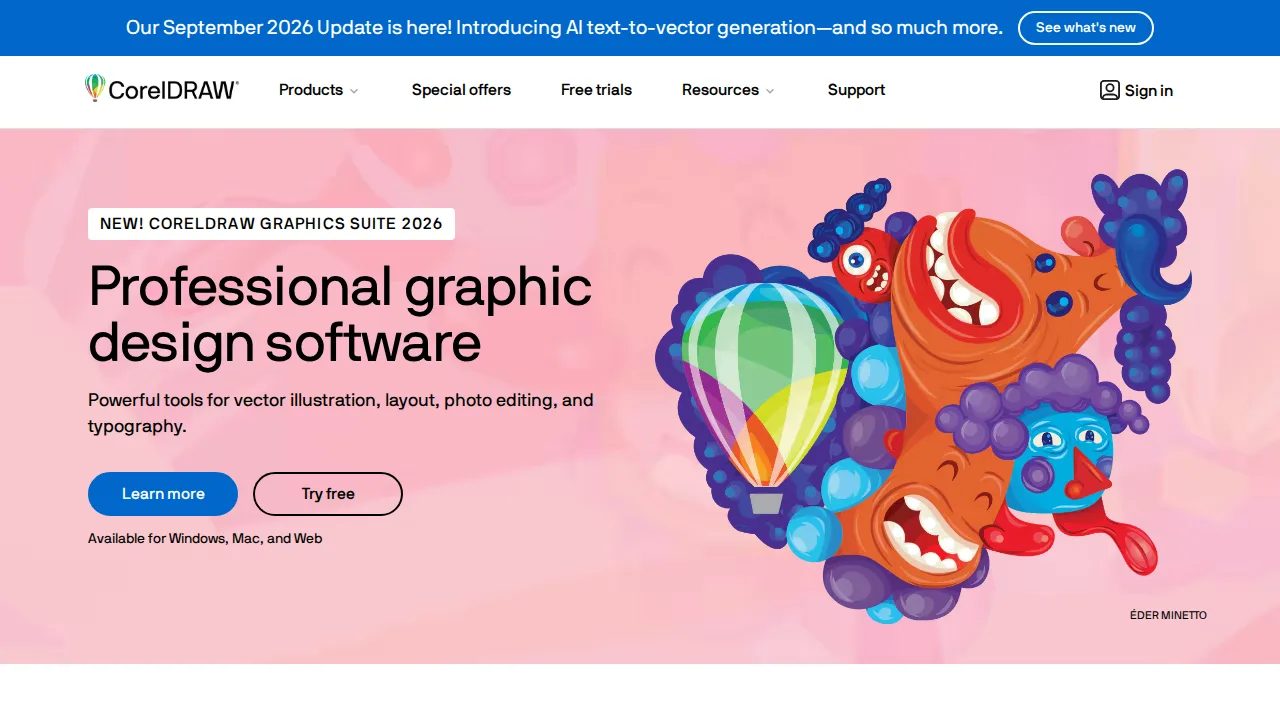Open the Free trials menu item
1280x720 pixels.
(x=596, y=90)
